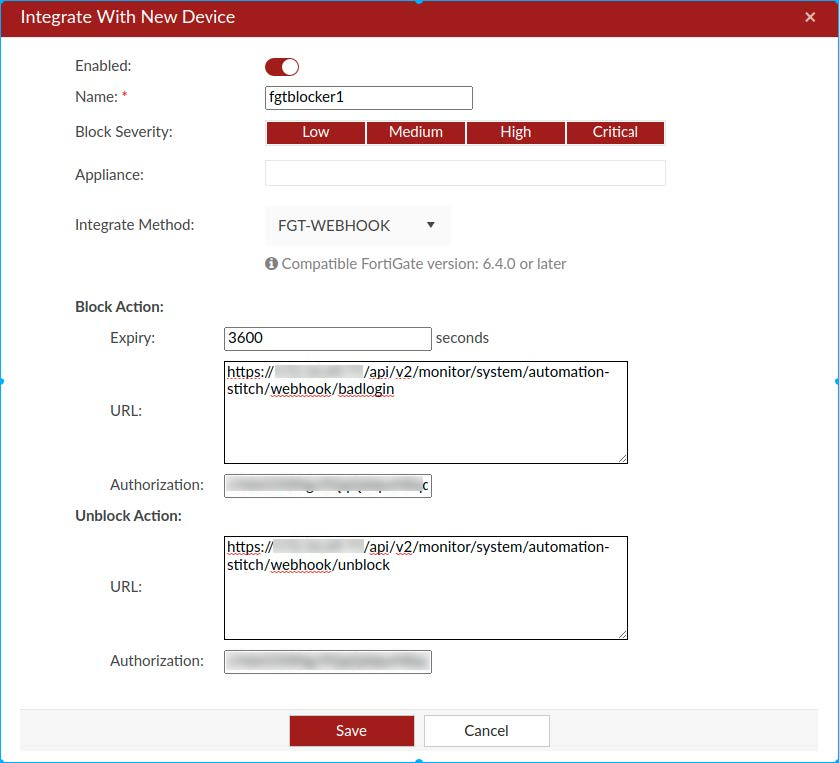
Task: Expand the FGT-WEBHOOK method list
Action: 357,225
